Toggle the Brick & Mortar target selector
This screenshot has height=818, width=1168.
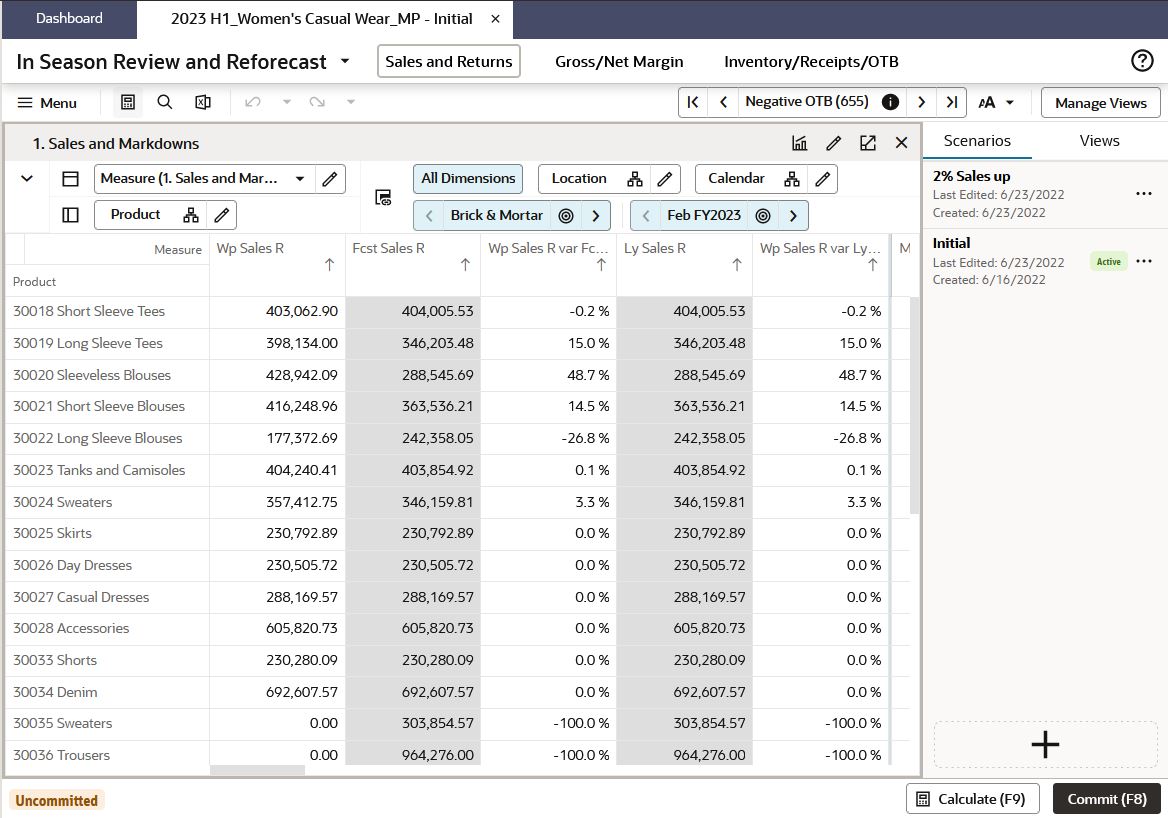coord(566,216)
